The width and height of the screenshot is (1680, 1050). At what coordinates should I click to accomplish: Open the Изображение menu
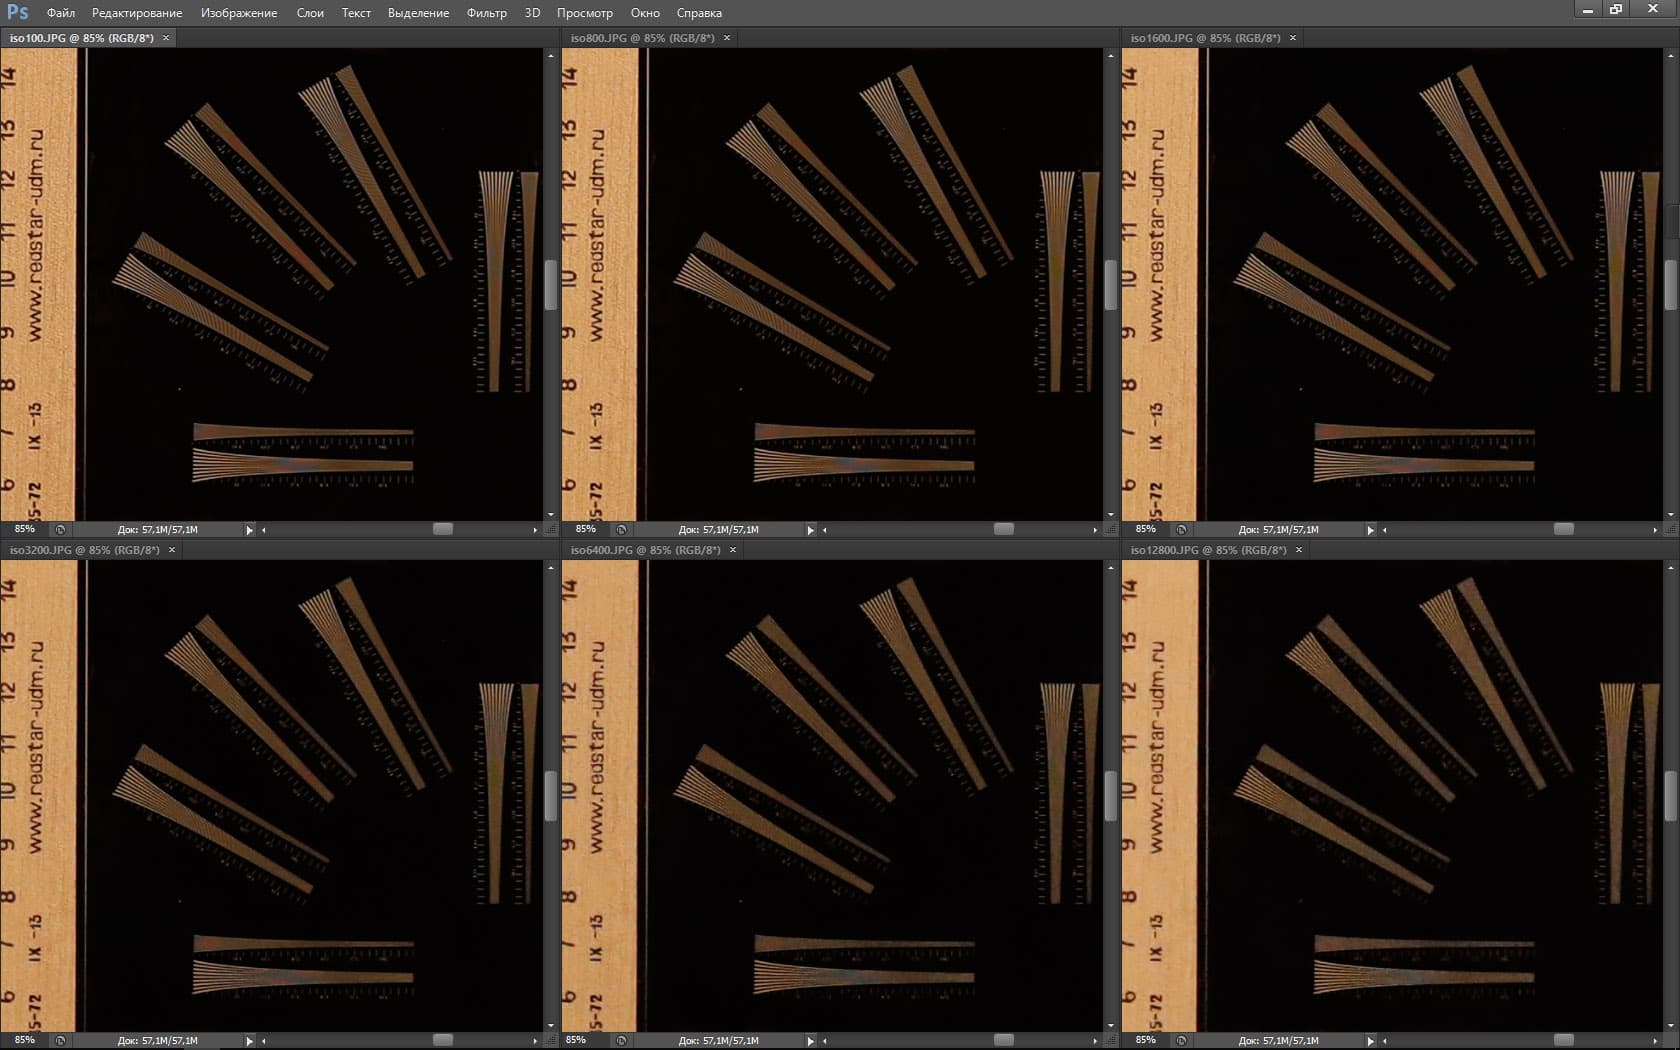239,13
